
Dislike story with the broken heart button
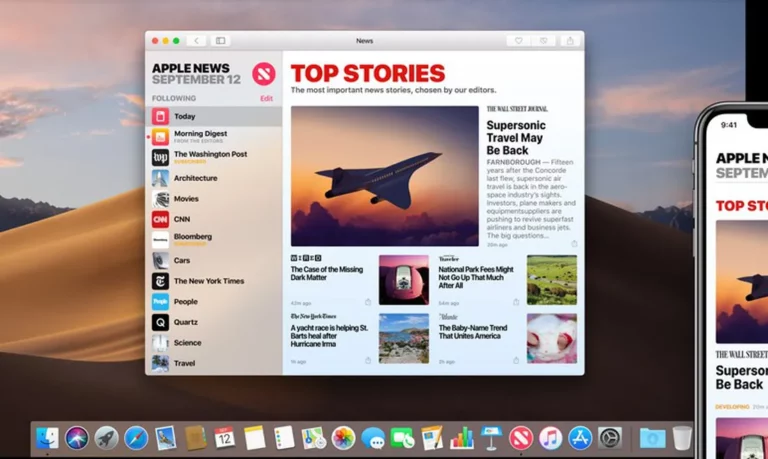click(543, 41)
